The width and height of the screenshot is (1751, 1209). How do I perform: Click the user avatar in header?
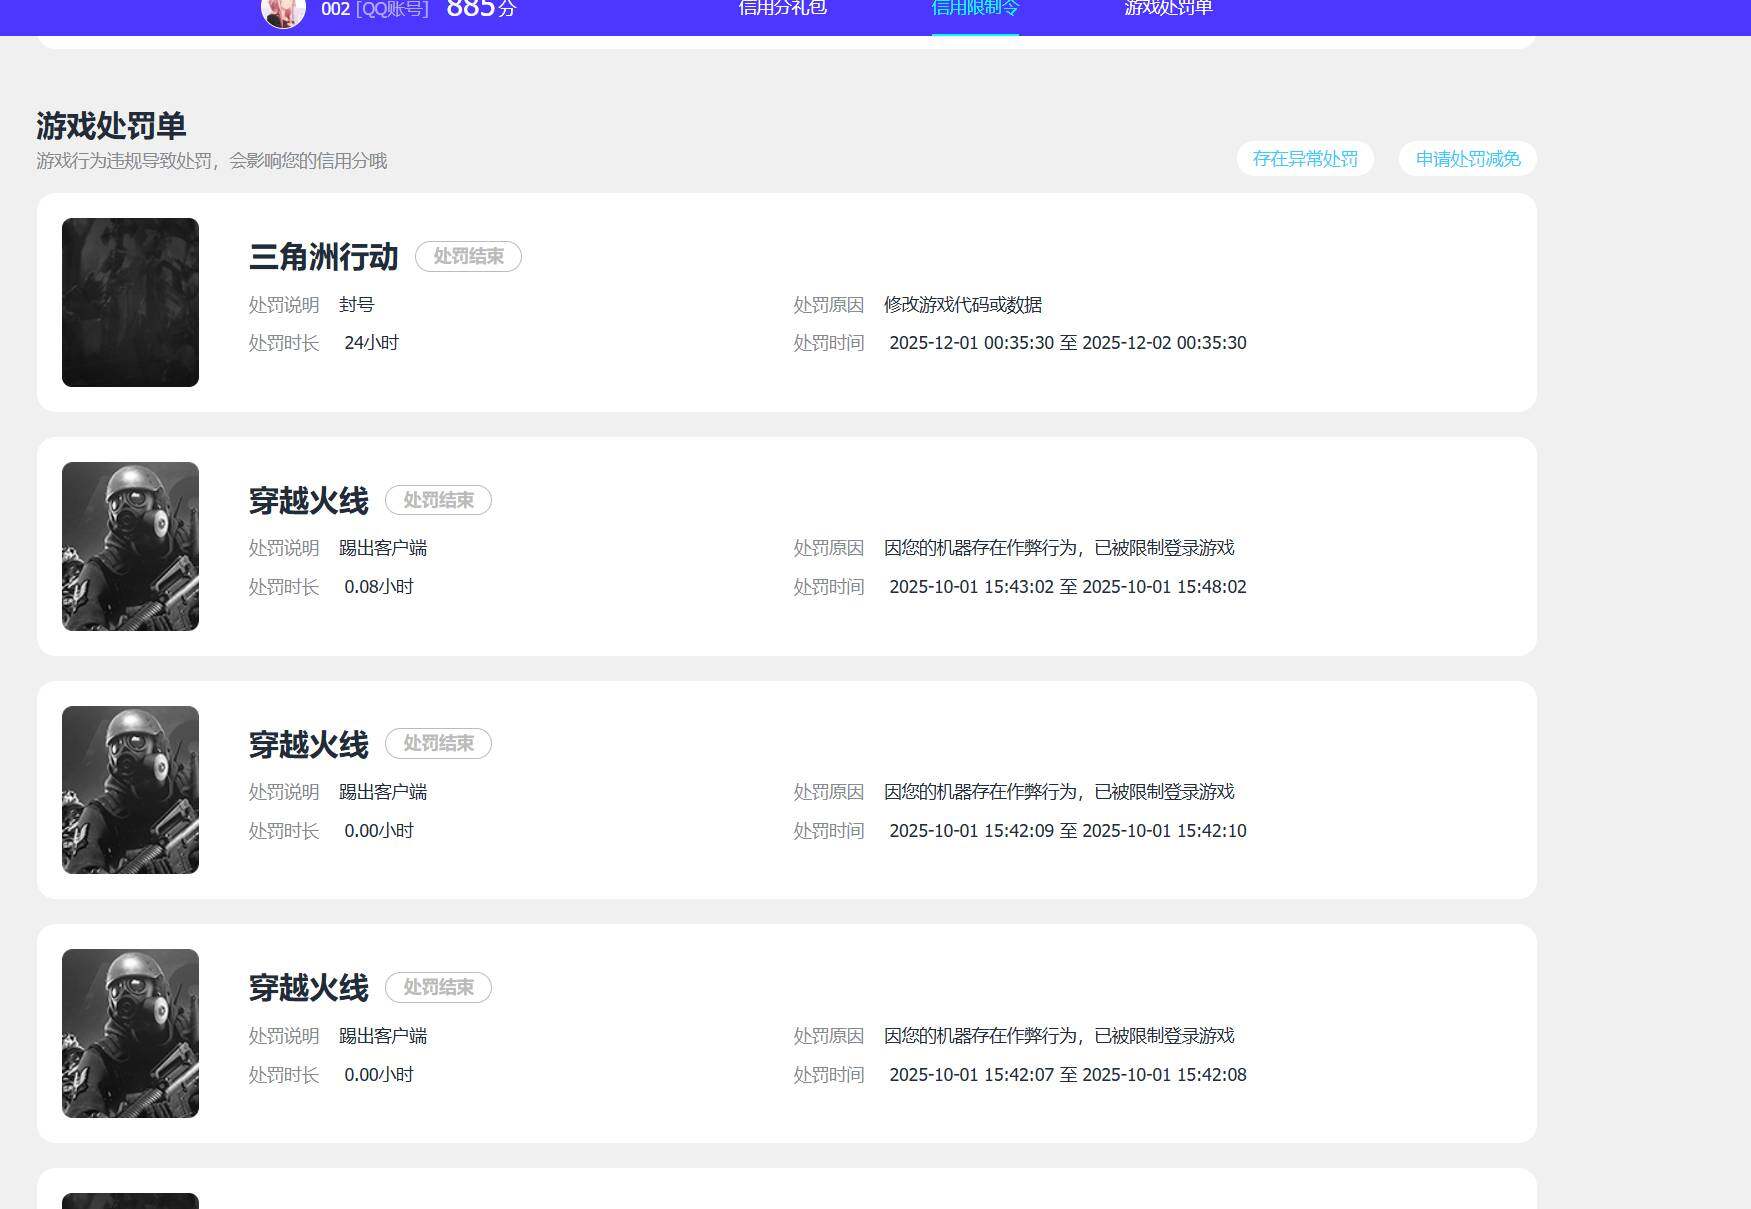tap(283, 11)
